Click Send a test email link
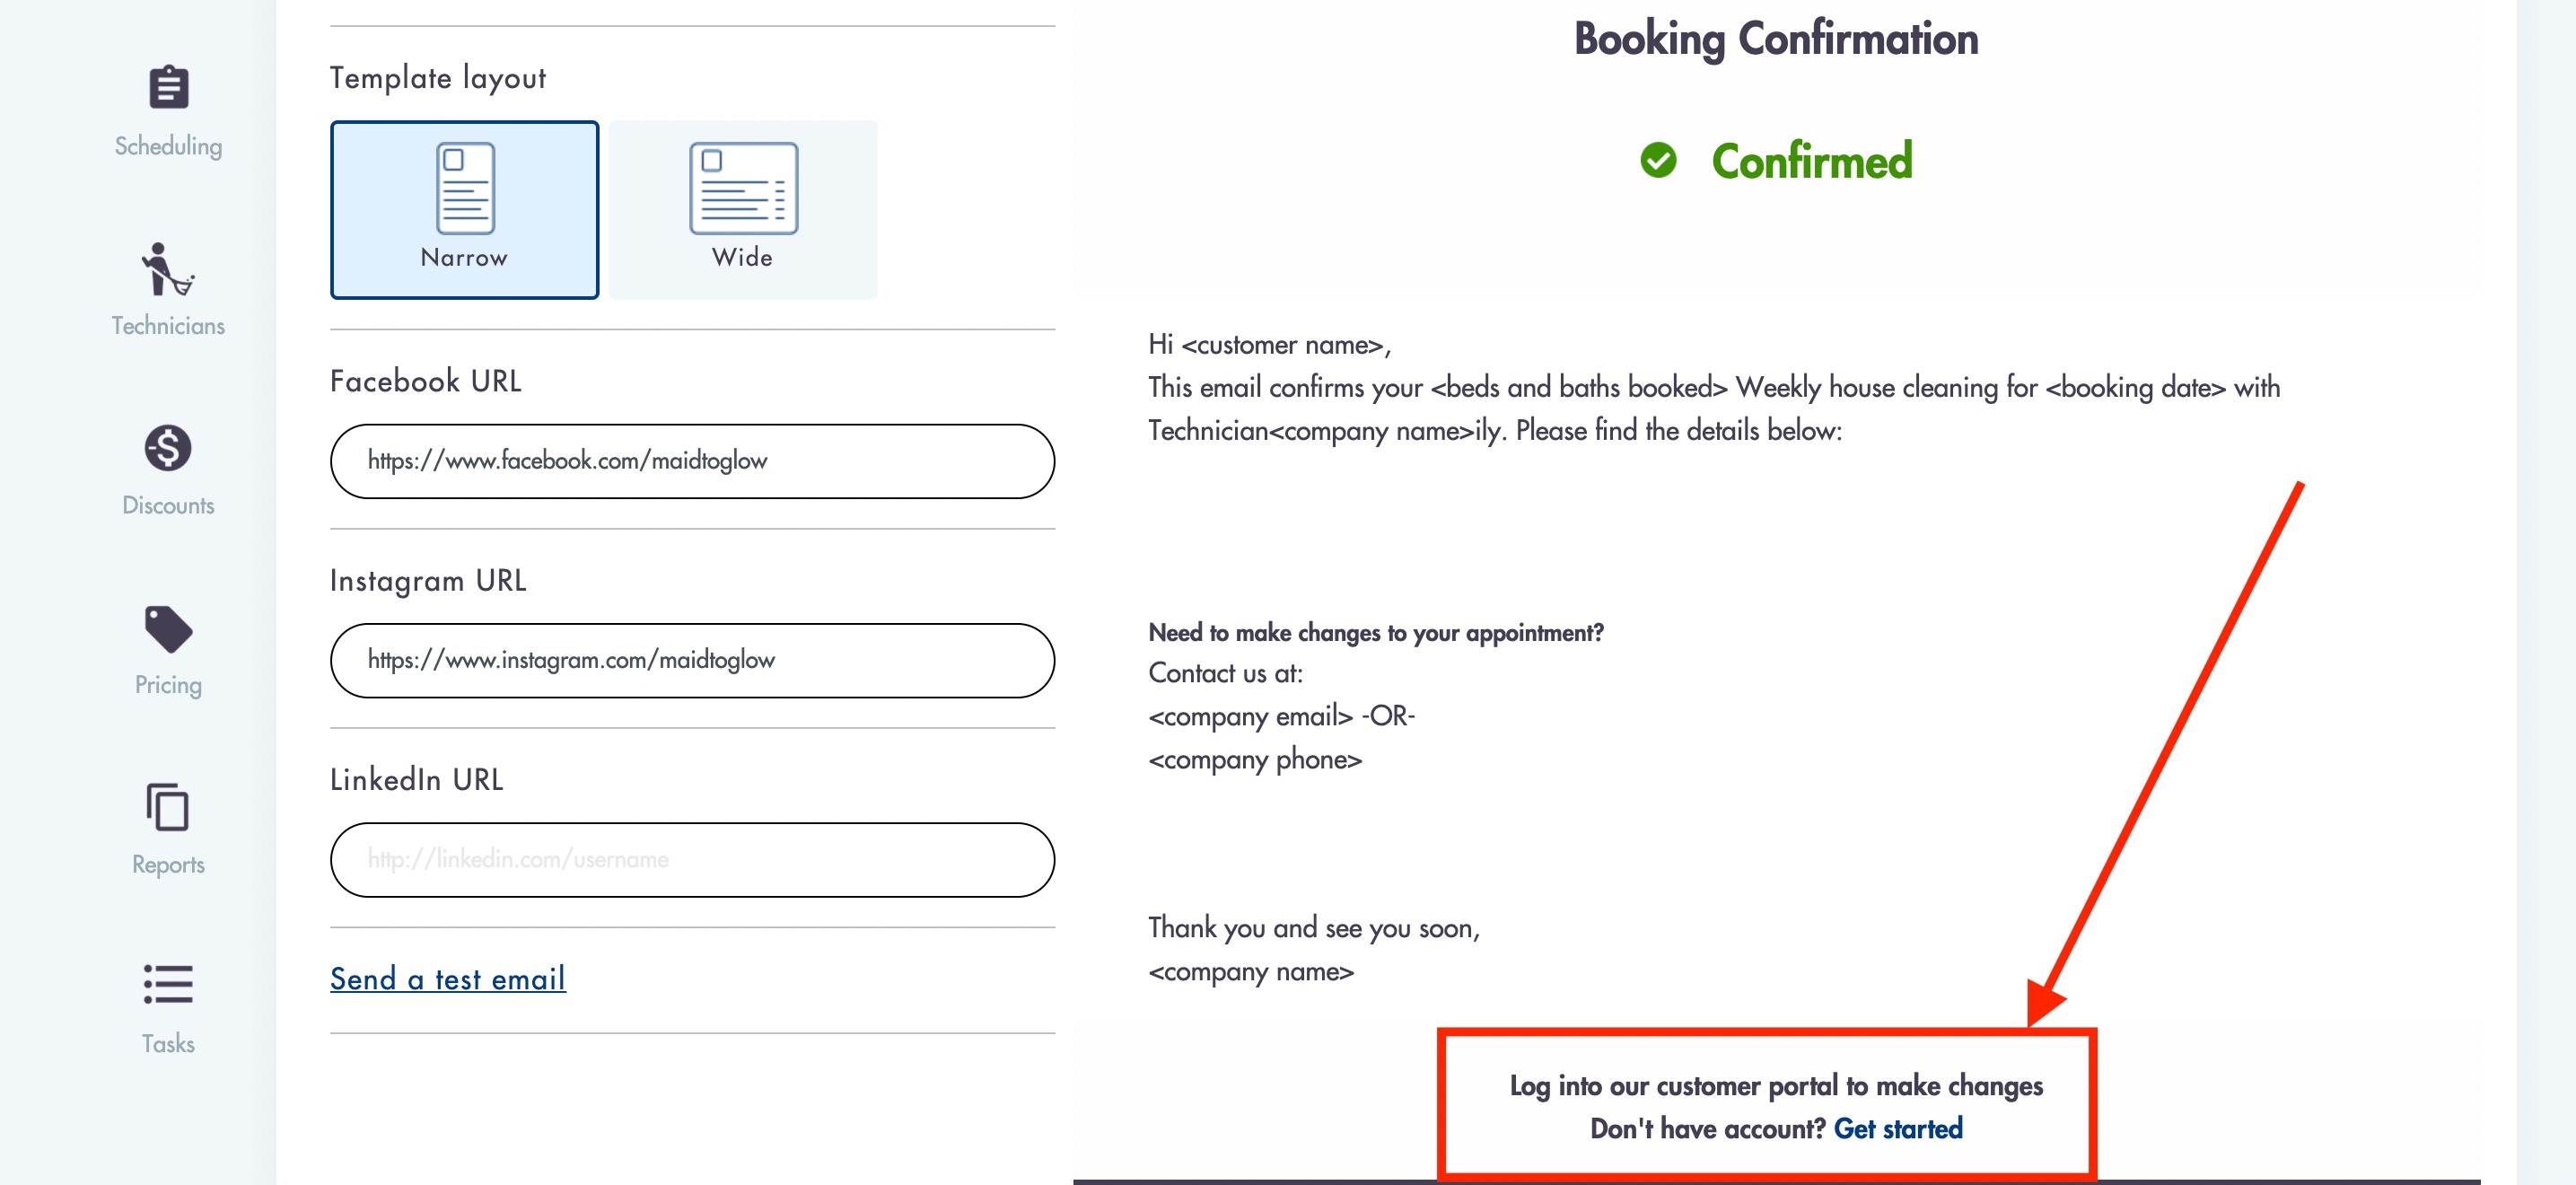Image resolution: width=2576 pixels, height=1185 pixels. pyautogui.click(x=448, y=978)
